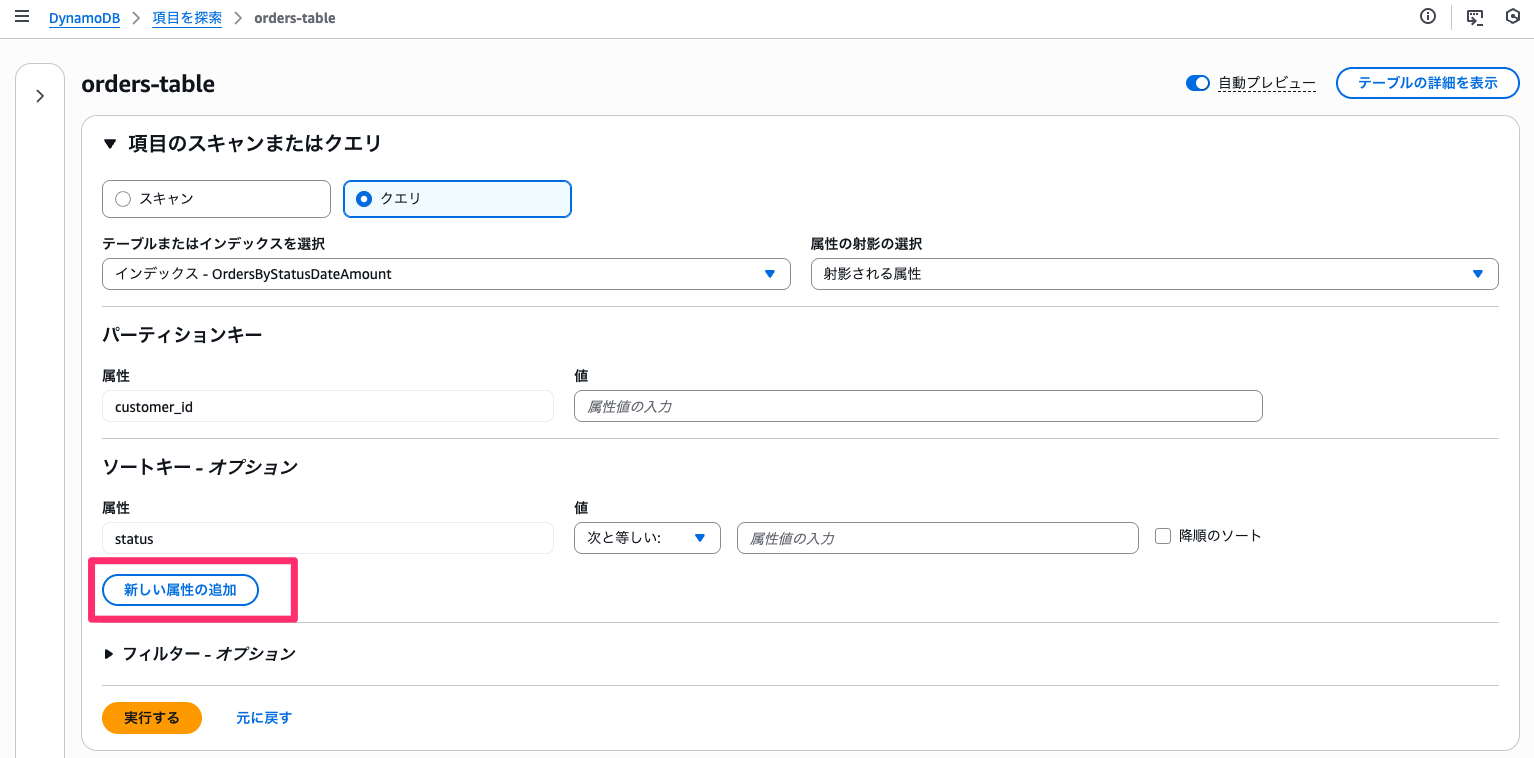1534x758 pixels.
Task: Click the 実行する button
Action: (152, 718)
